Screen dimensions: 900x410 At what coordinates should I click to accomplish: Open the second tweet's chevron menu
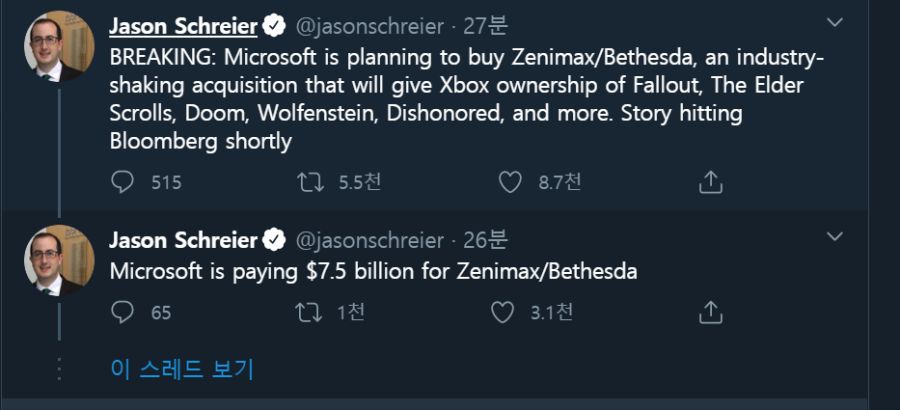pyautogui.click(x=834, y=236)
